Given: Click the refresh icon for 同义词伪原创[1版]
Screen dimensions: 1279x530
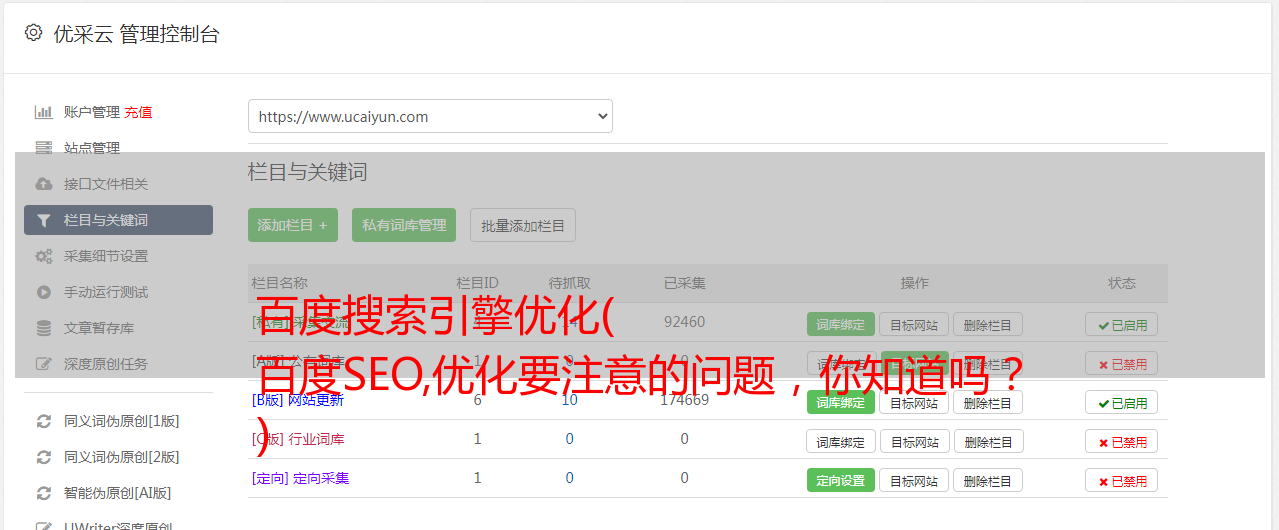Looking at the screenshot, I should pos(44,421).
